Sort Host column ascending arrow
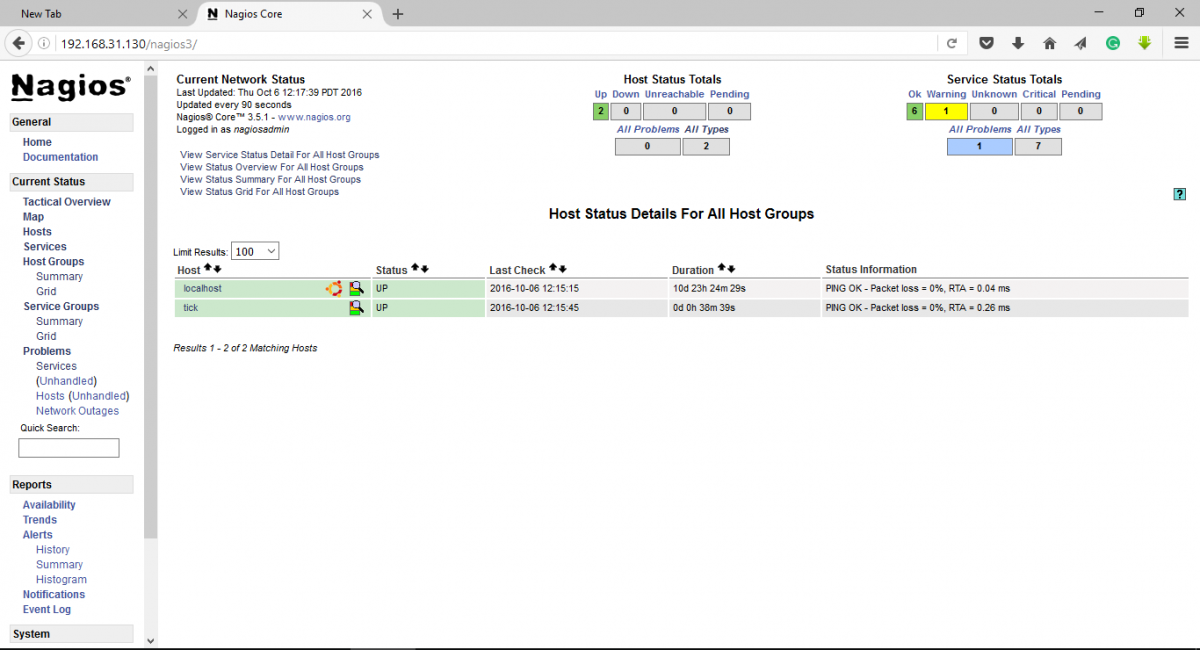The width and height of the screenshot is (1200, 650). 208,269
